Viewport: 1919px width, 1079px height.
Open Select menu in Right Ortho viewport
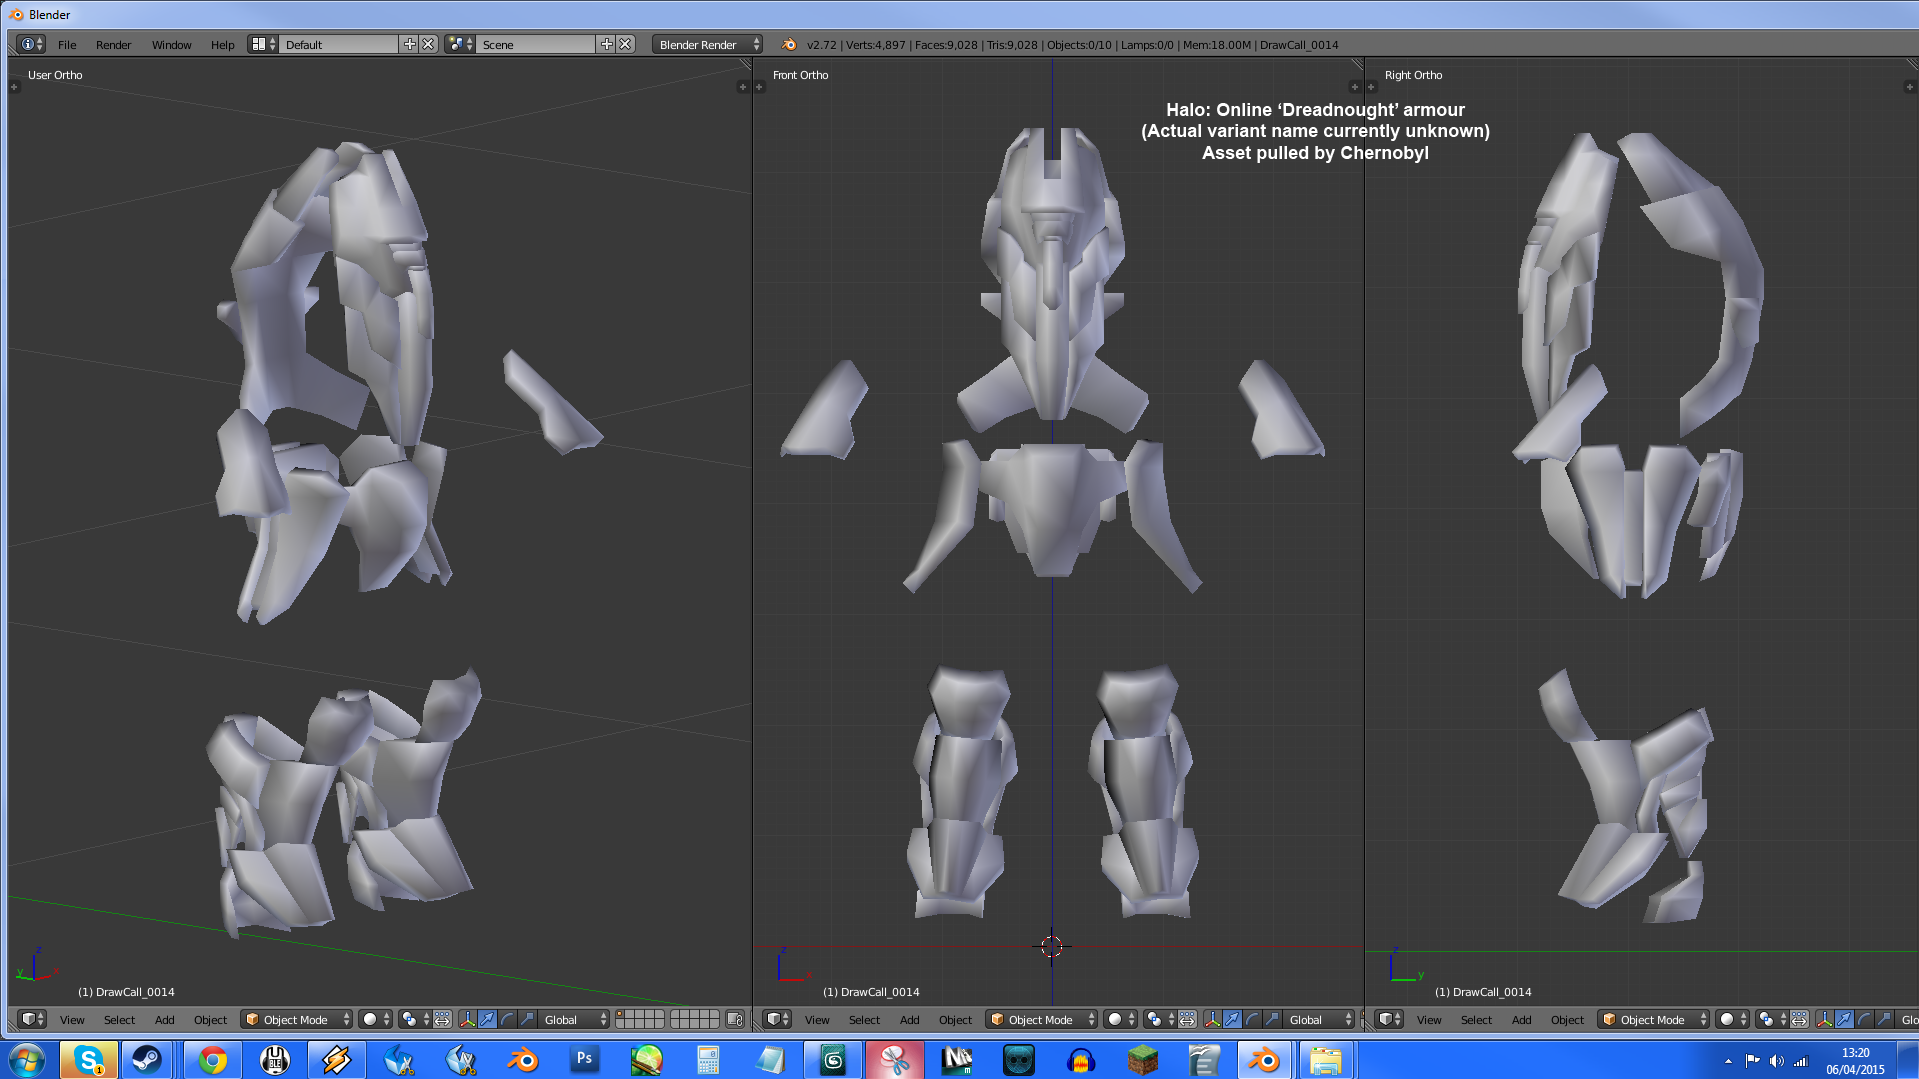click(1476, 1020)
